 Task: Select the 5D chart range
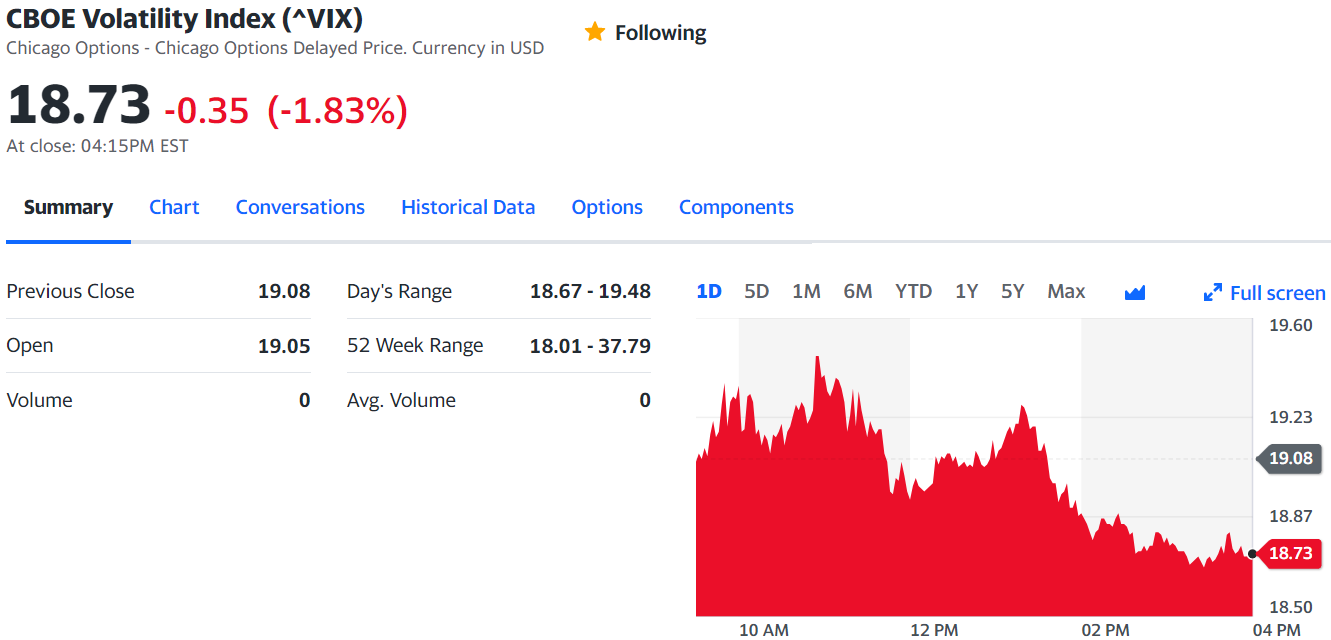(757, 291)
